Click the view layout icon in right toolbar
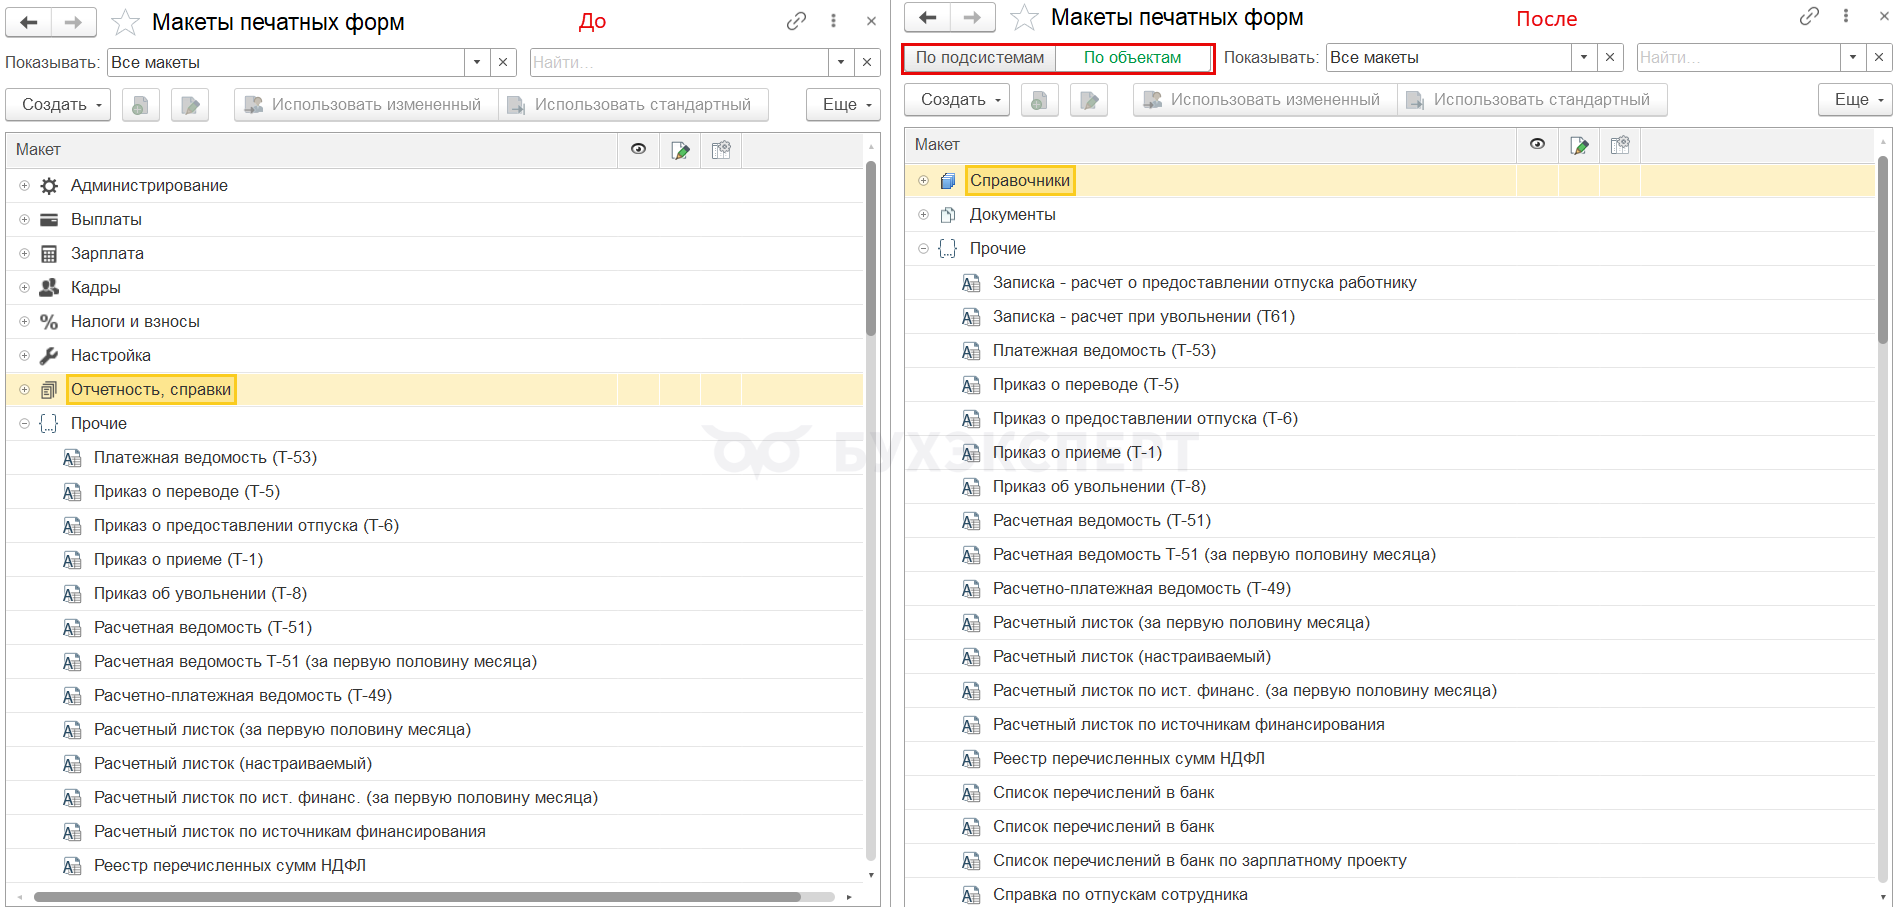The width and height of the screenshot is (1900, 907). click(1039, 99)
